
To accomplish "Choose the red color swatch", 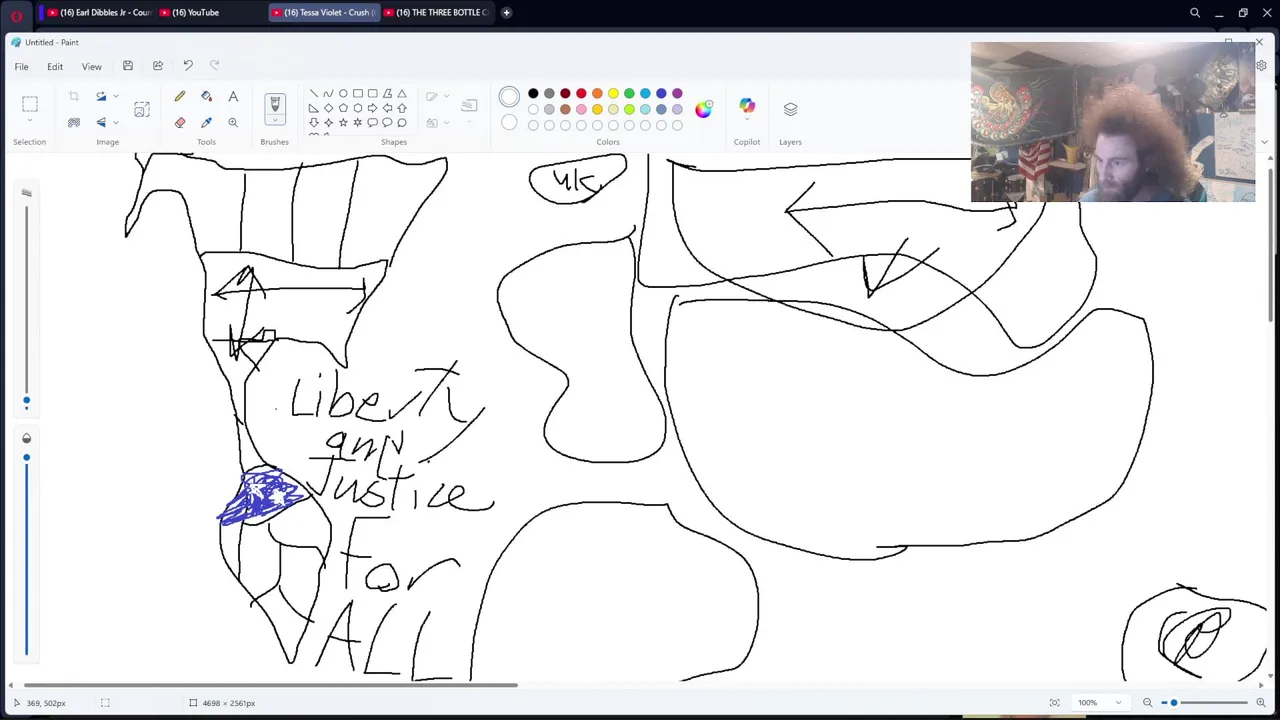I will point(581,94).
